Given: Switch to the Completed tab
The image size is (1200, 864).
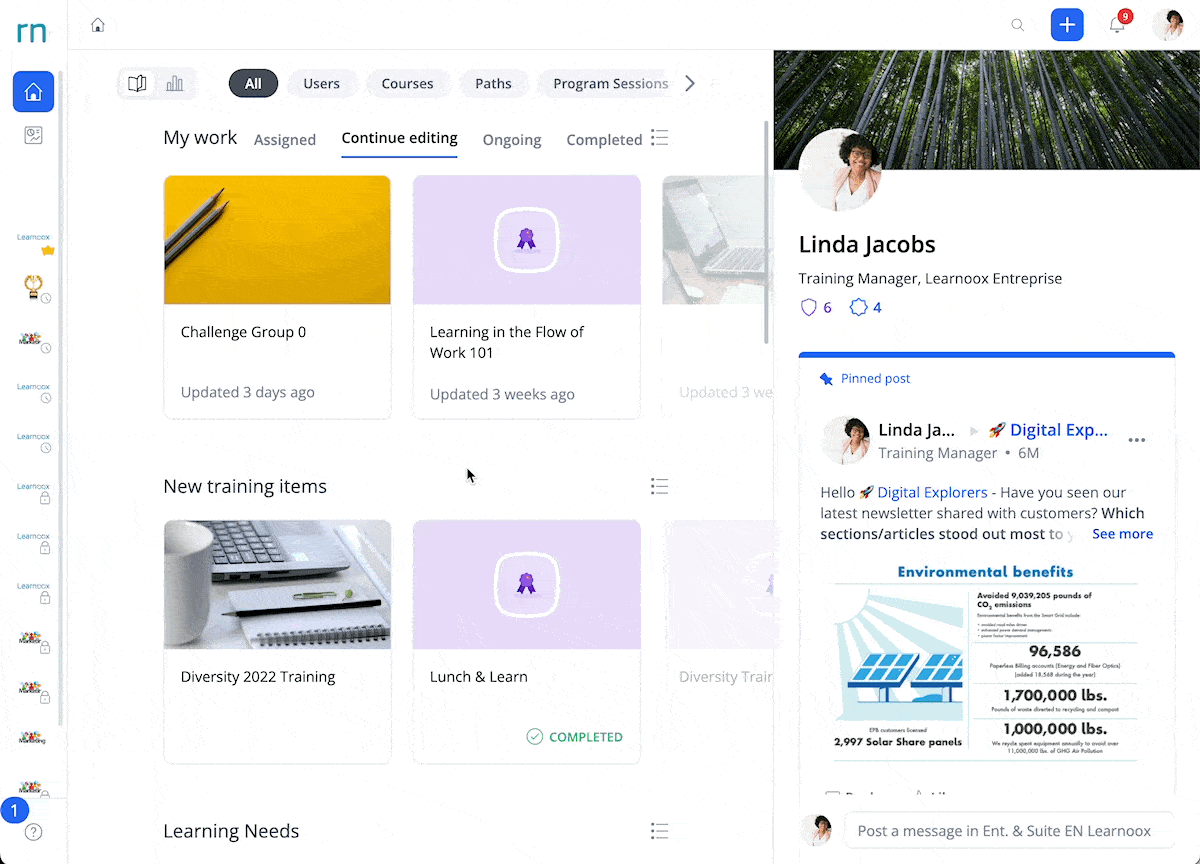Looking at the screenshot, I should 604,140.
